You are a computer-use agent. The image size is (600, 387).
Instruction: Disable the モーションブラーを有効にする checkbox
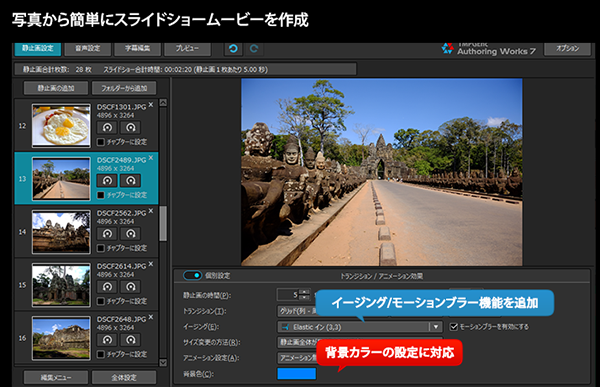coord(454,327)
